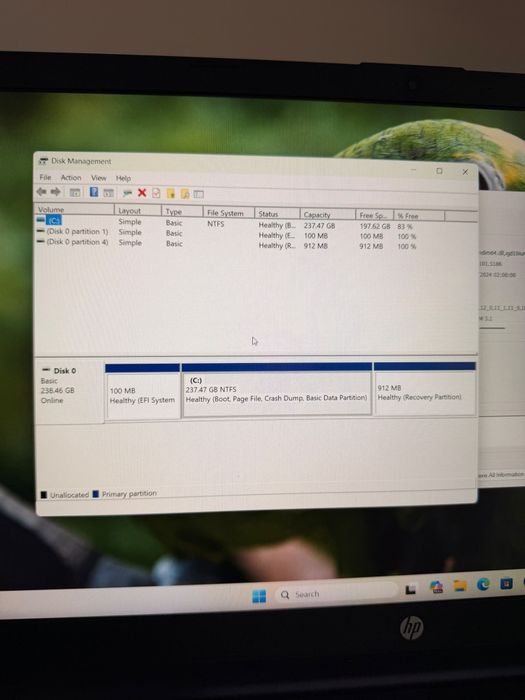The height and width of the screenshot is (700, 525).
Task: Open Task View from the taskbar
Action: pyautogui.click(x=410, y=590)
